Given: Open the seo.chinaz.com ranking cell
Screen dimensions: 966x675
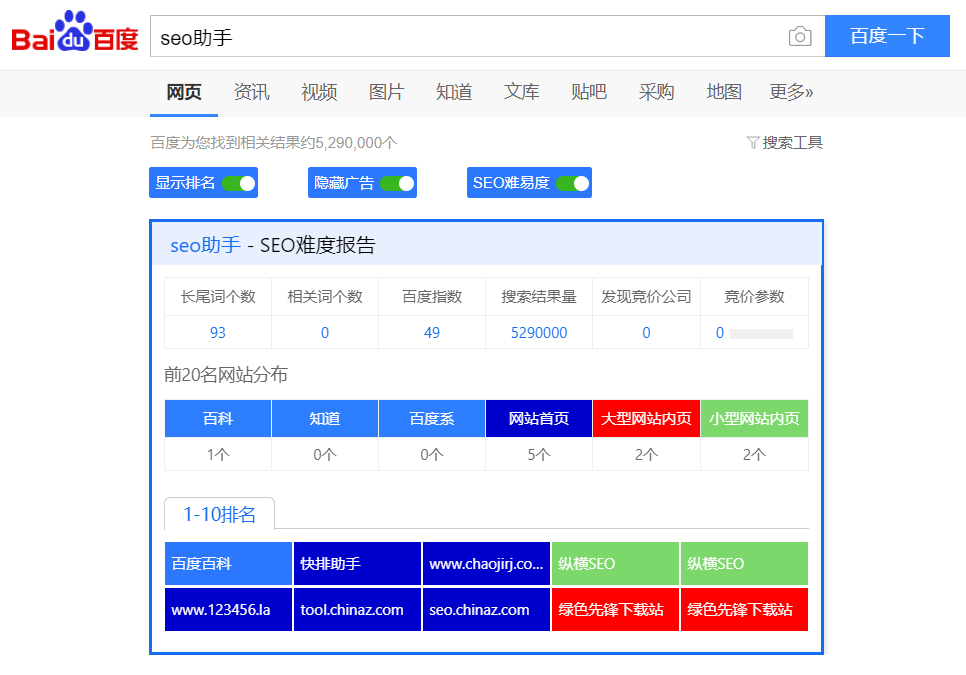Looking at the screenshot, I should tap(486, 610).
